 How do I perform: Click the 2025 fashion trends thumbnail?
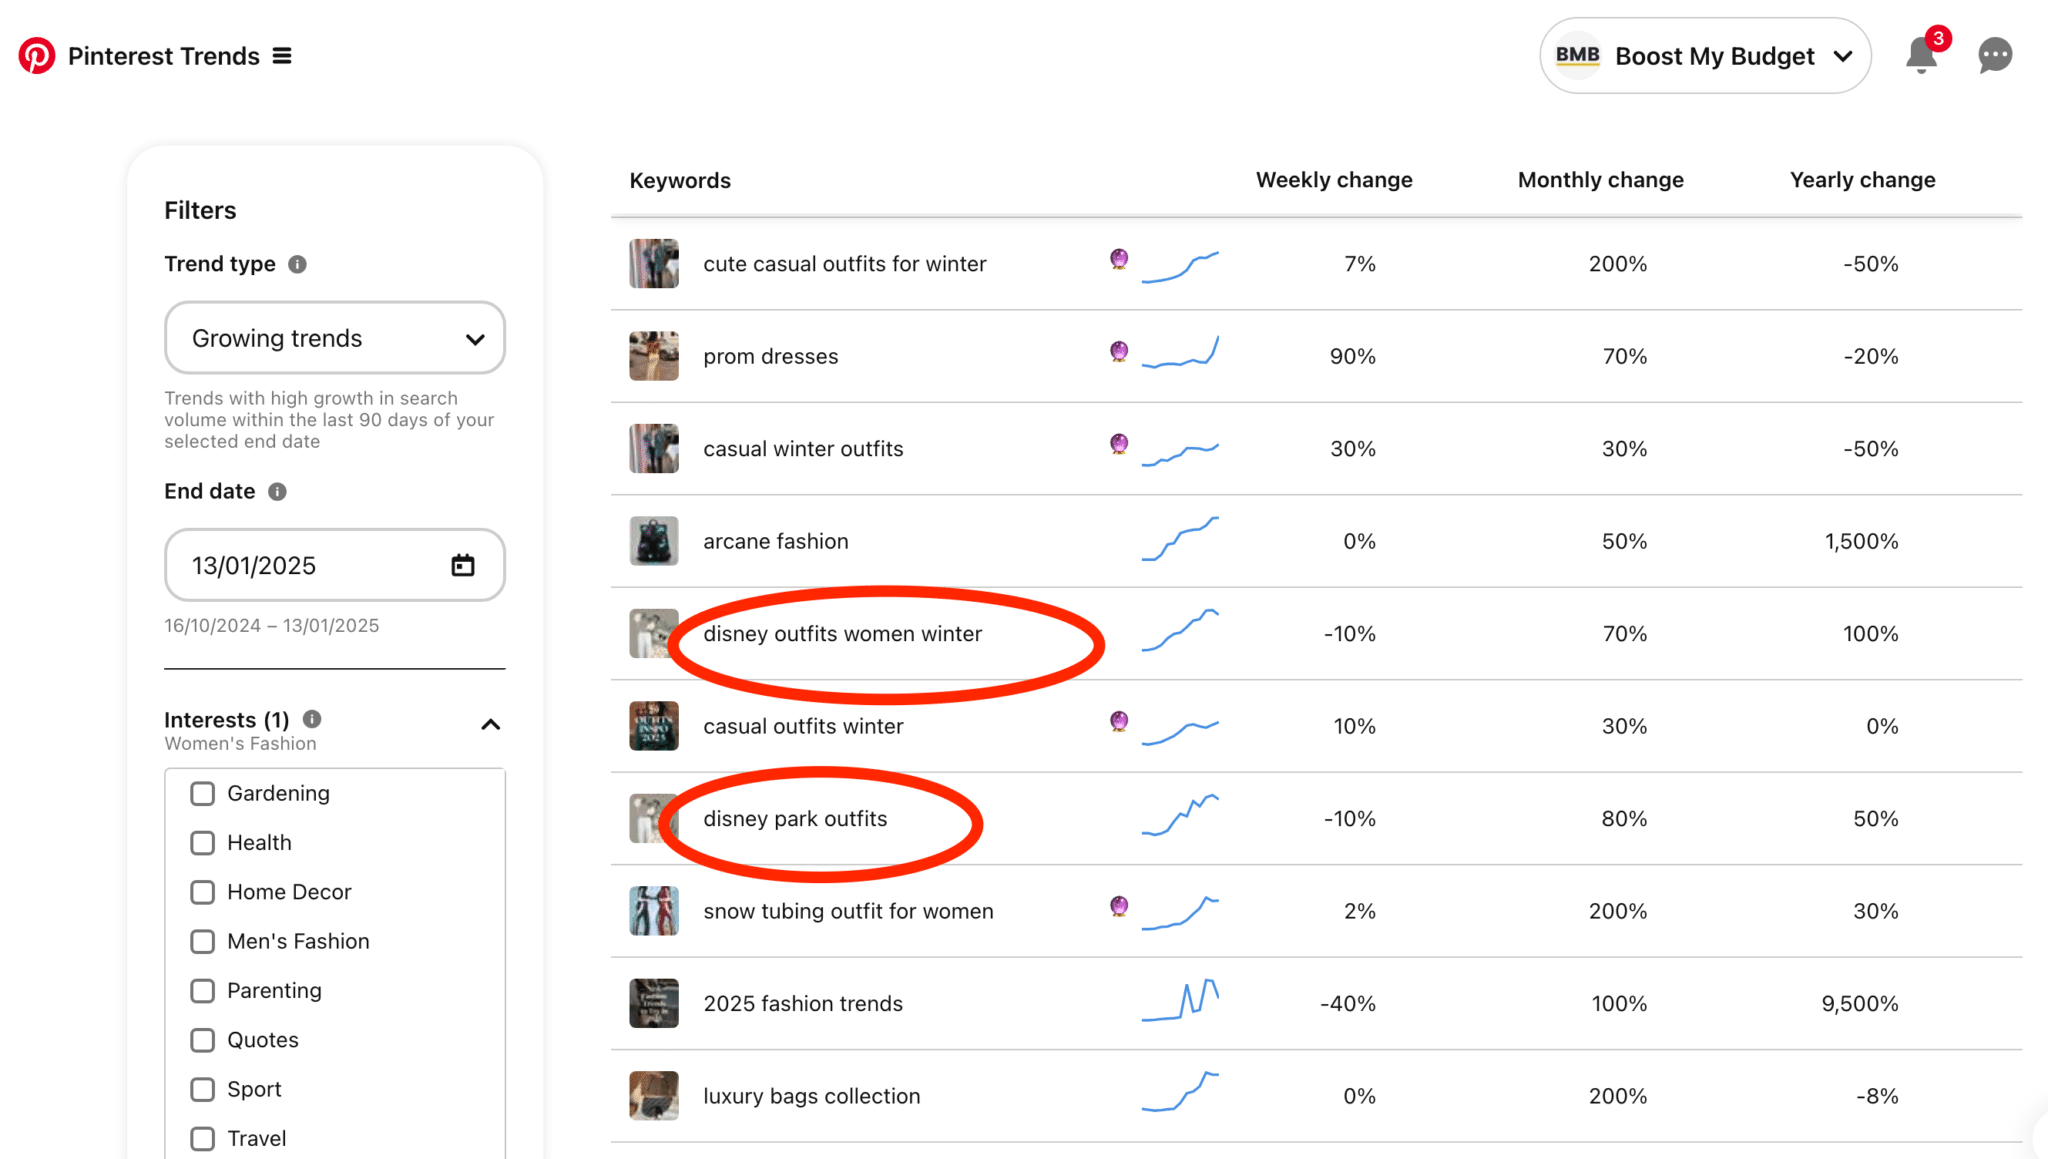pos(654,1003)
